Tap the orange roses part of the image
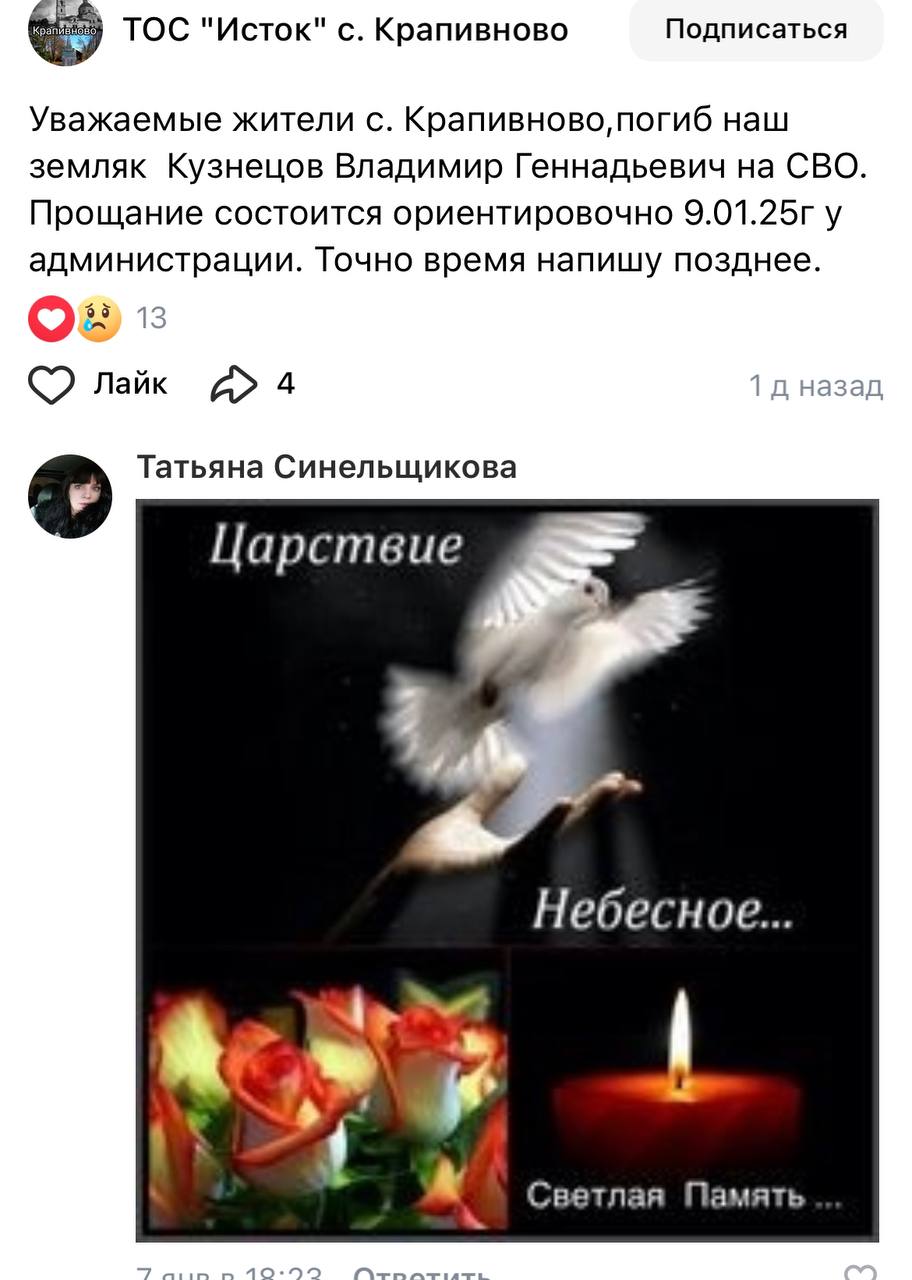The width and height of the screenshot is (912, 1280). coord(325,1093)
